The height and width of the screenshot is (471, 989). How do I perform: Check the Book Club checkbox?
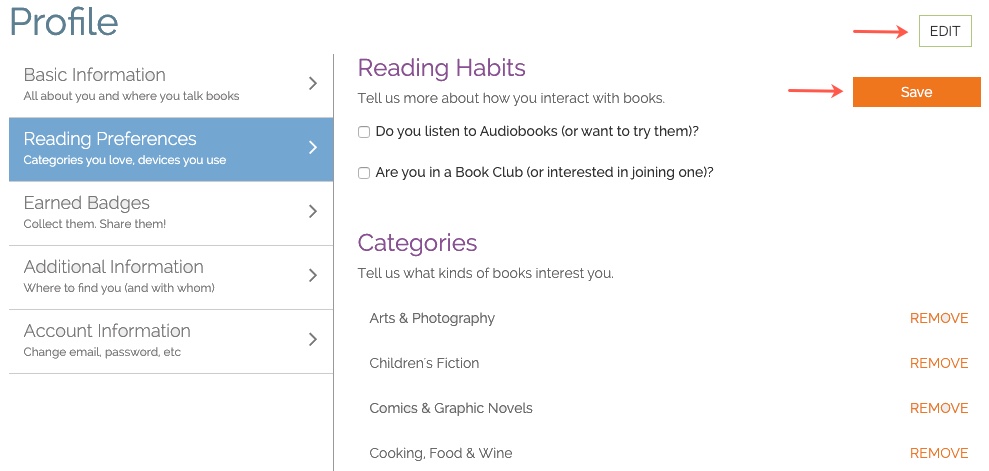point(364,173)
